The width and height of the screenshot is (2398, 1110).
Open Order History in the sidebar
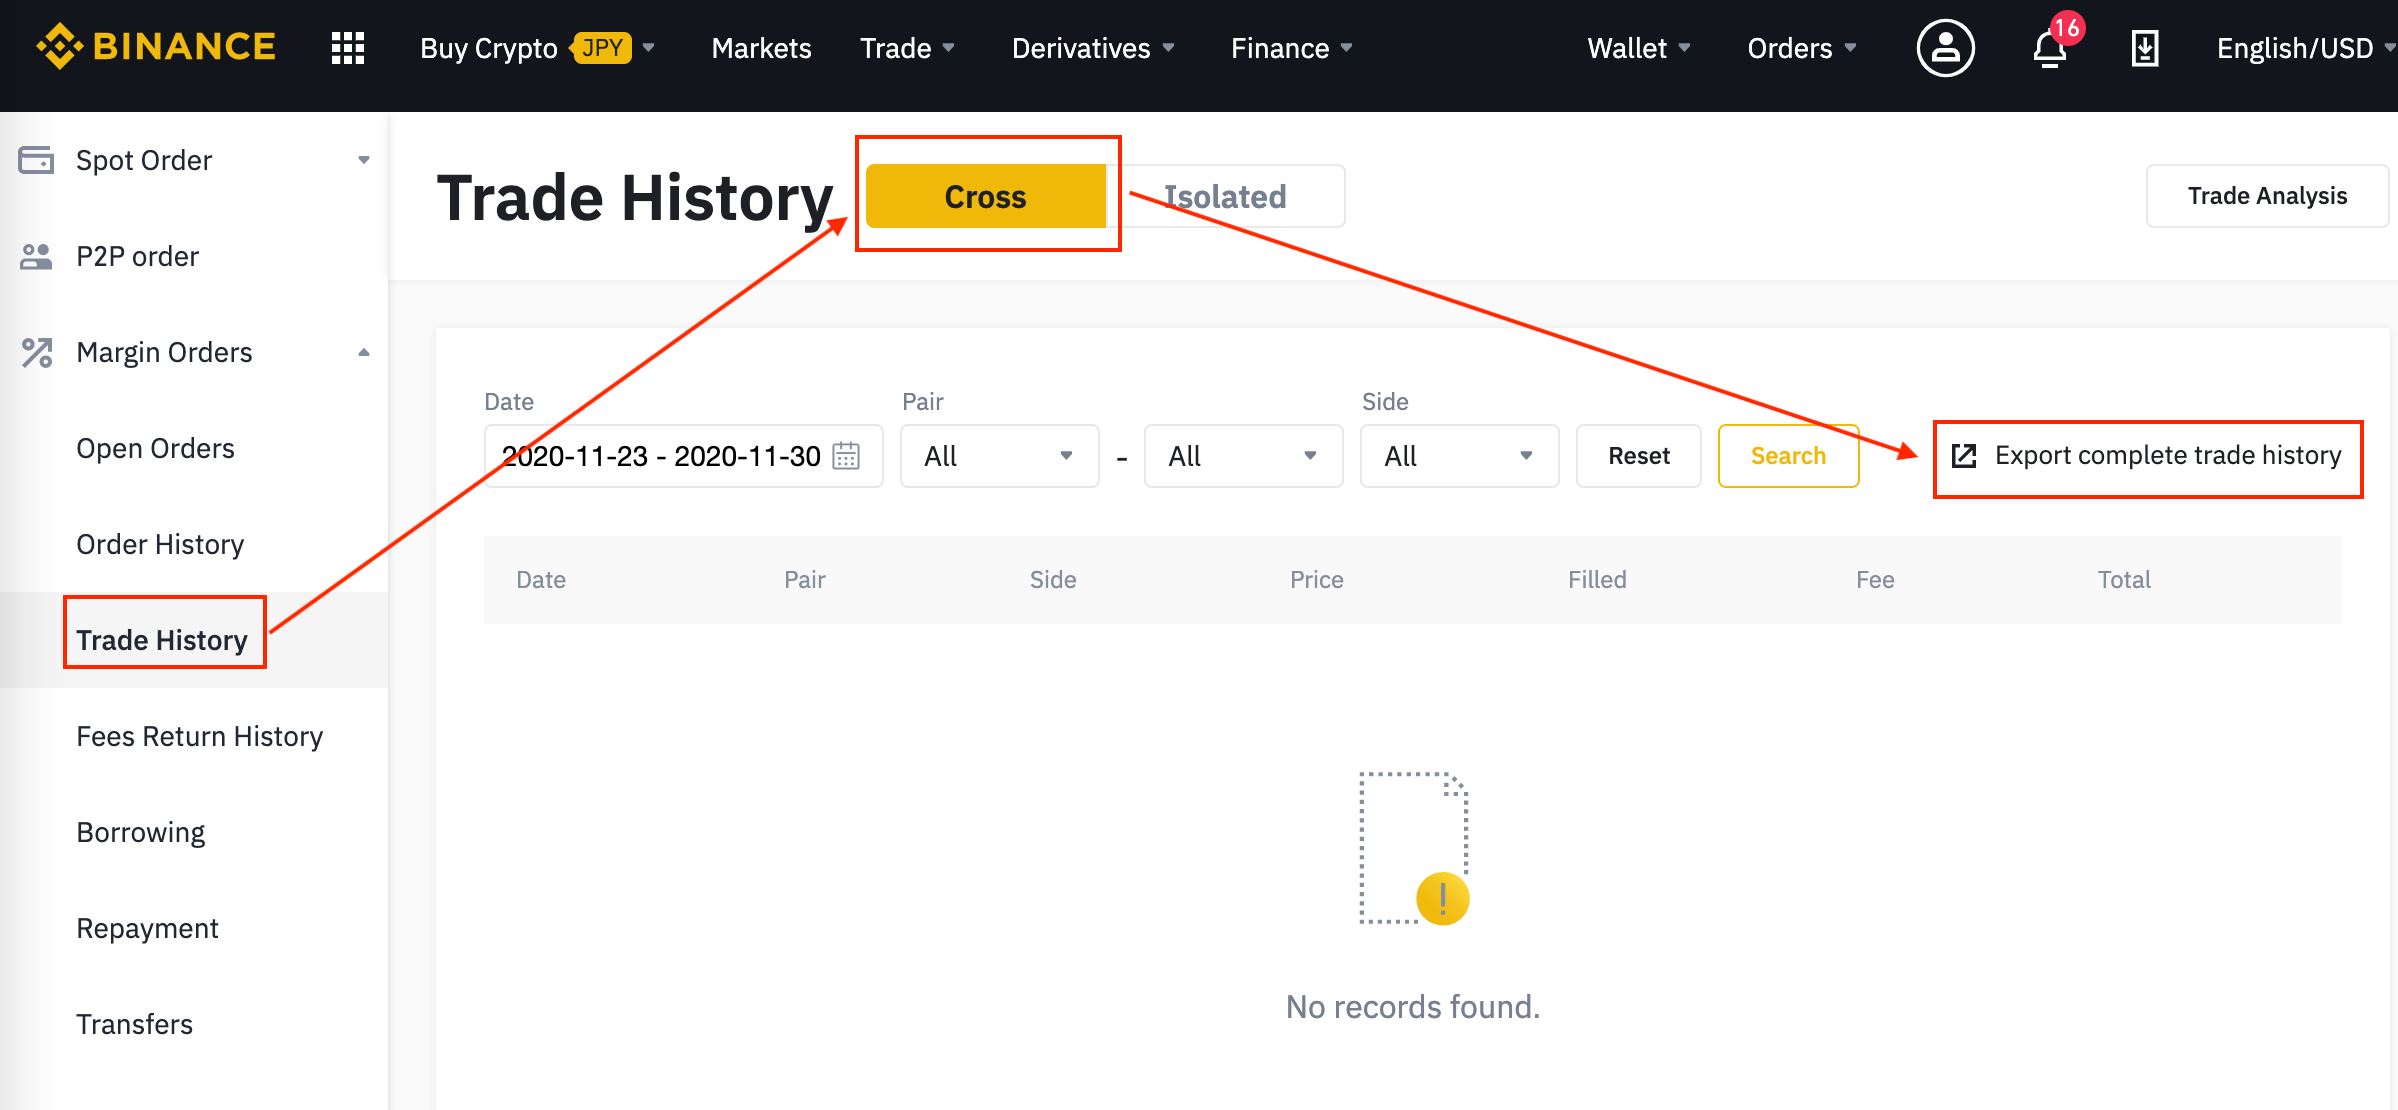pos(160,544)
